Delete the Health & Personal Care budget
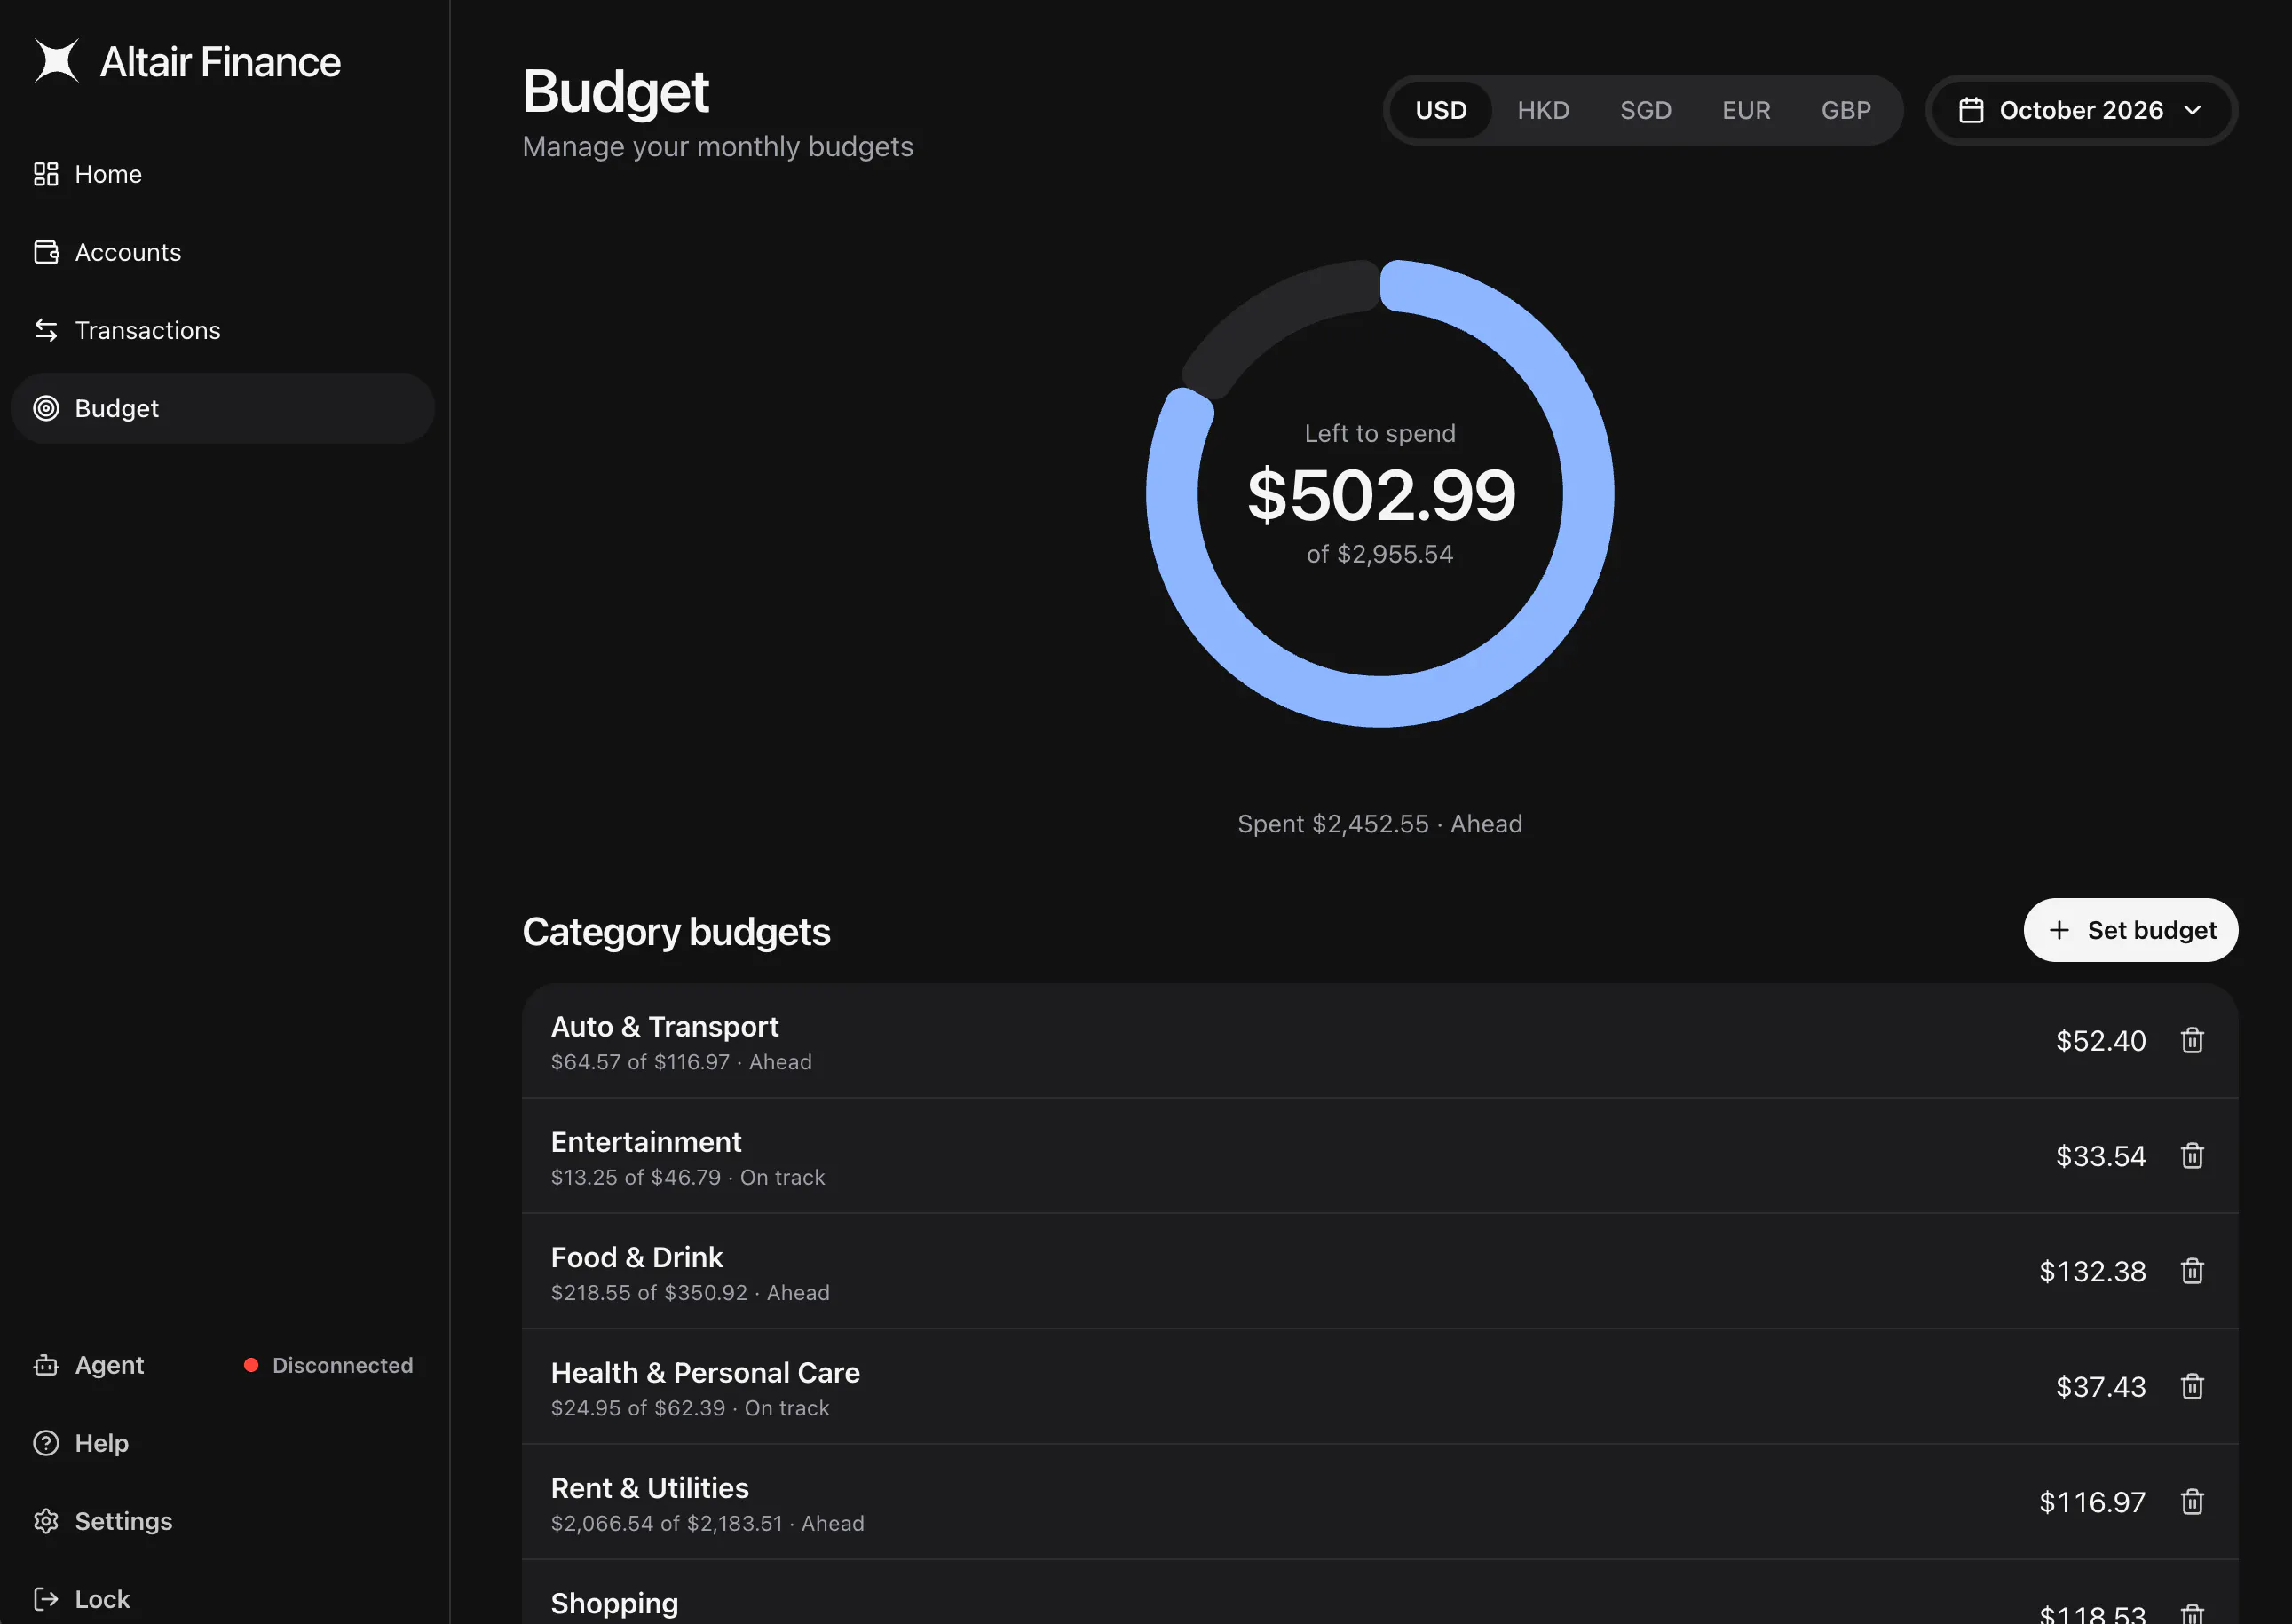 pos(2192,1387)
